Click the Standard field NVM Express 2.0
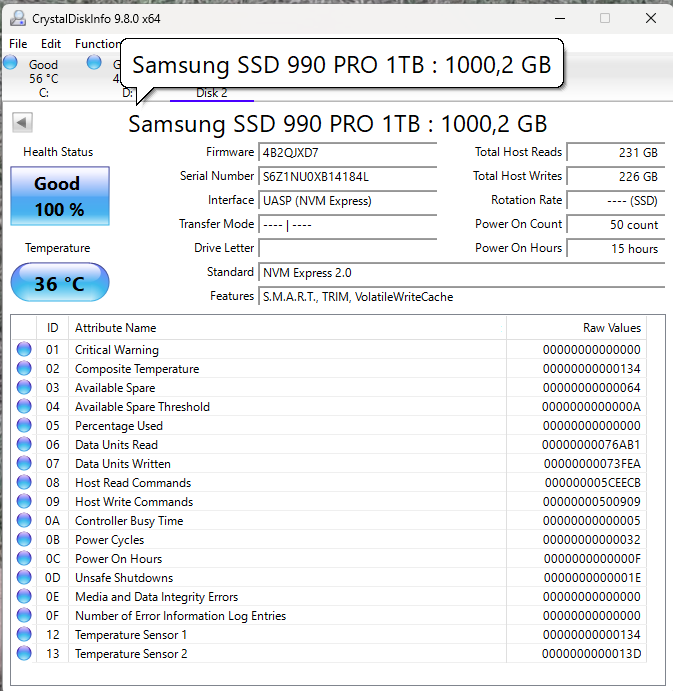Viewport: 673px width, 691px height. click(461, 273)
